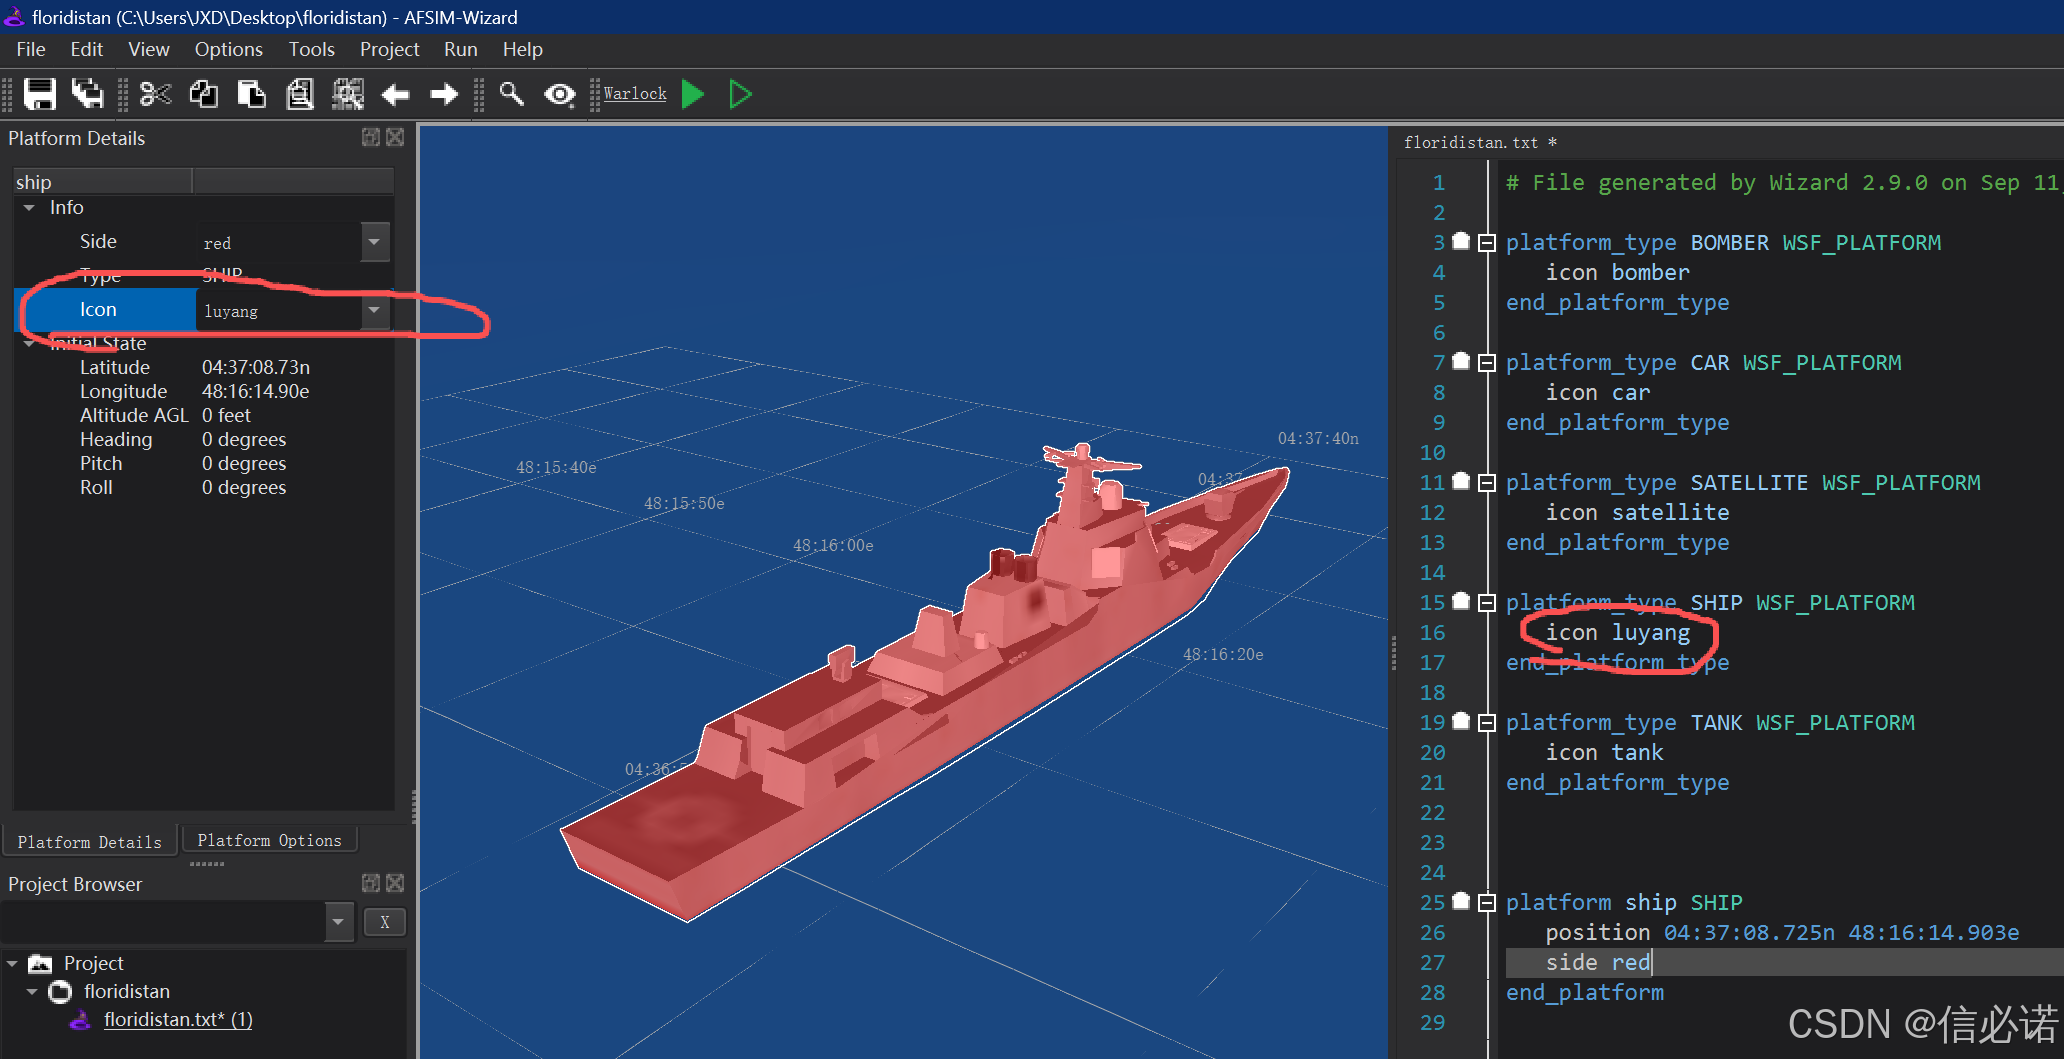Image resolution: width=2064 pixels, height=1059 pixels.
Task: Click the Save All files icon
Action: click(x=88, y=94)
